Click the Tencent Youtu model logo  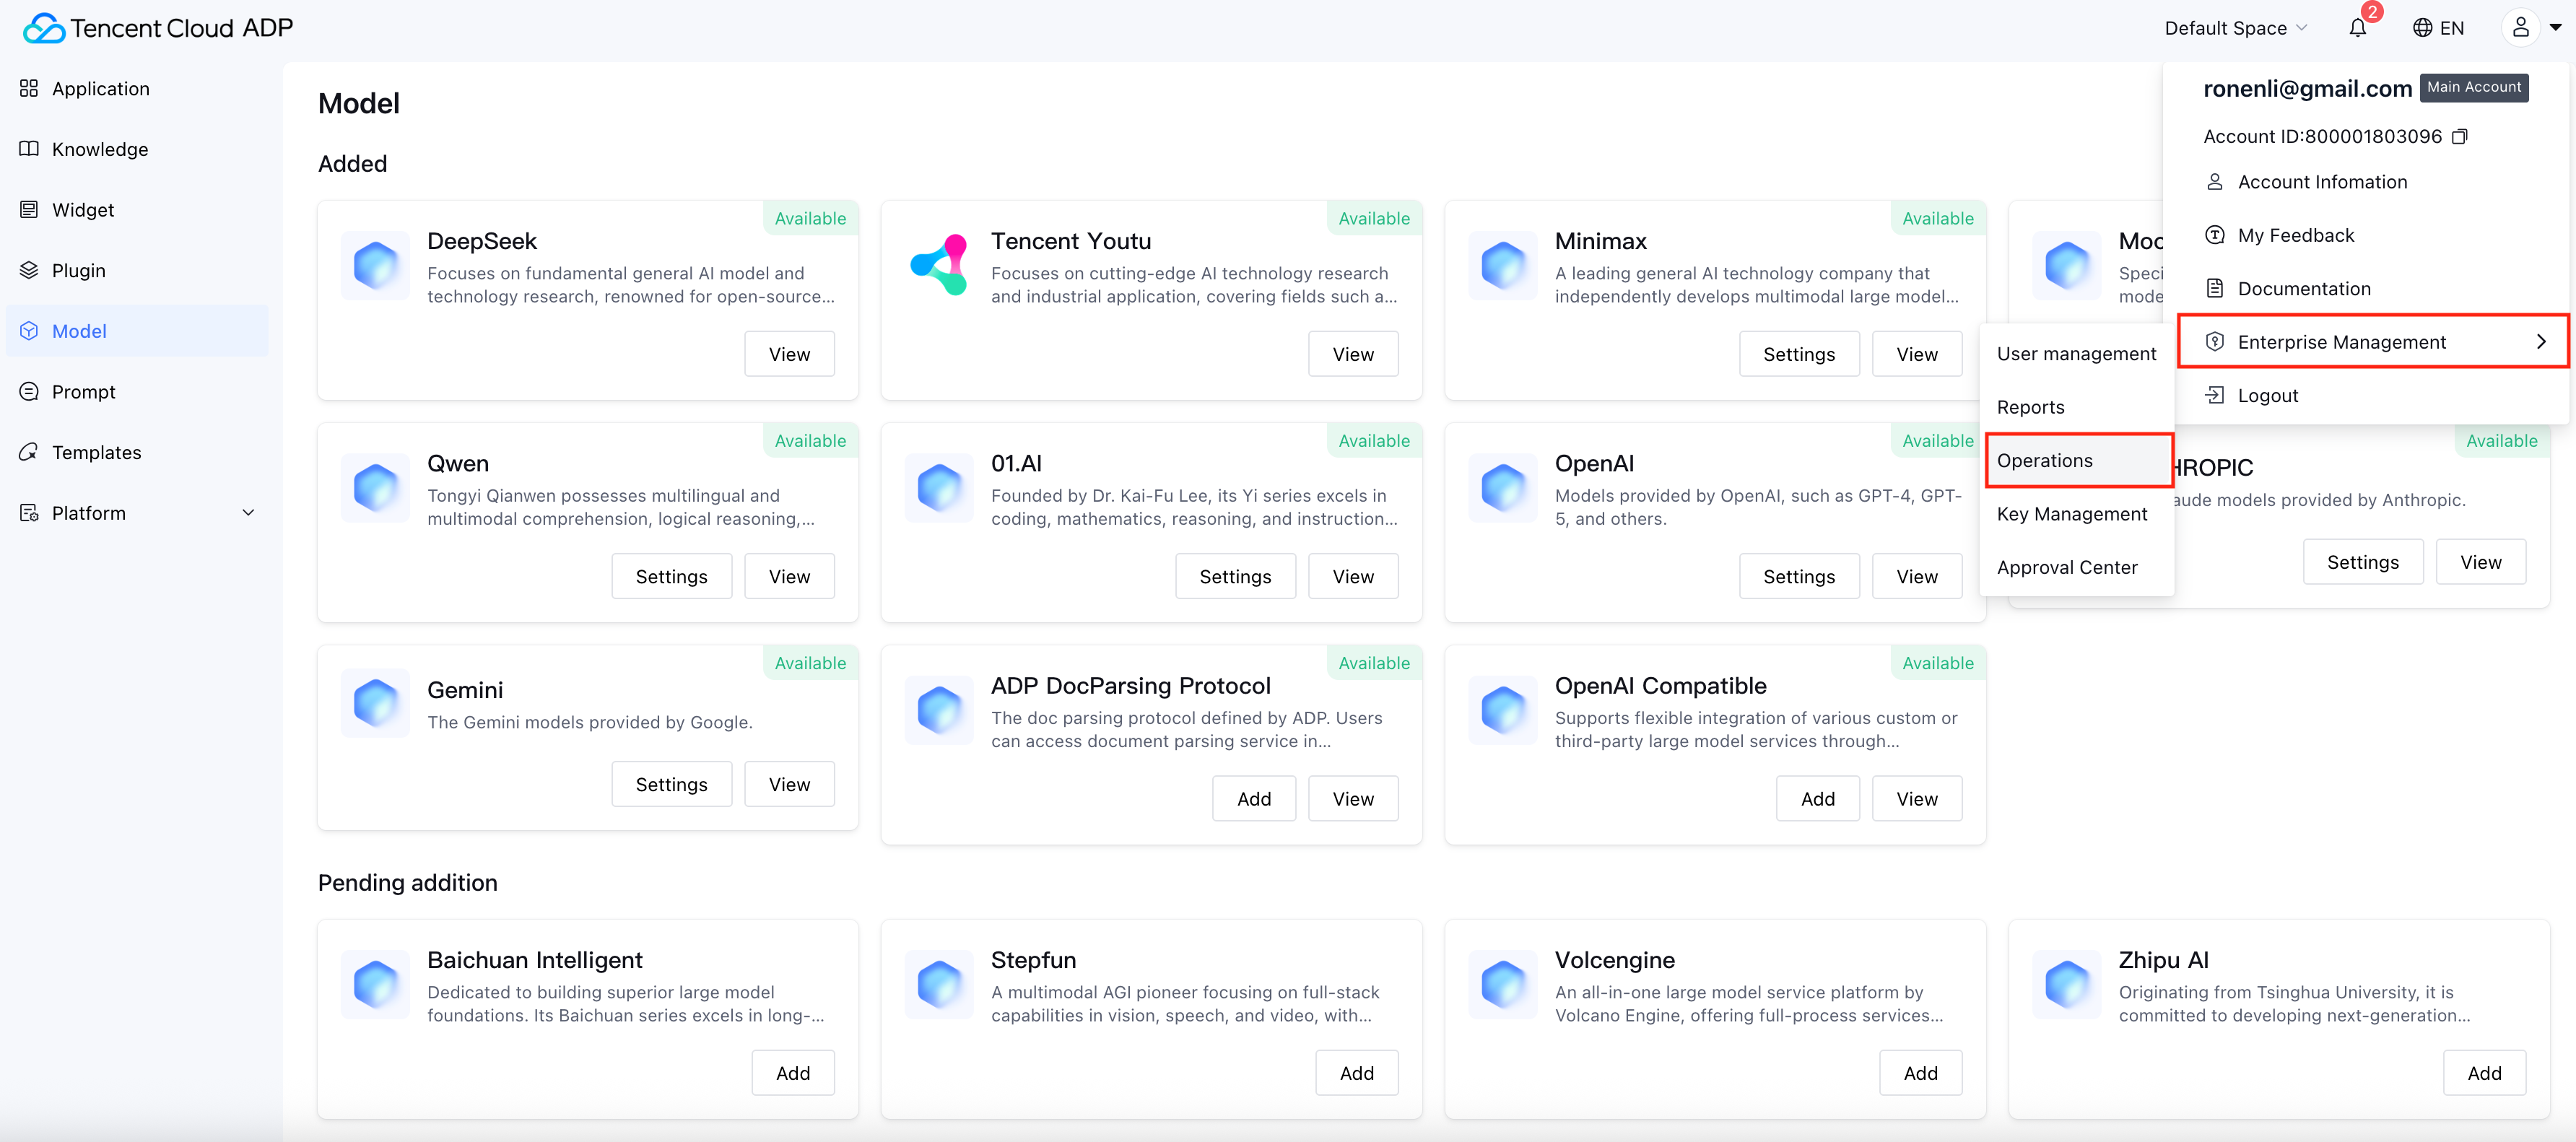point(939,265)
